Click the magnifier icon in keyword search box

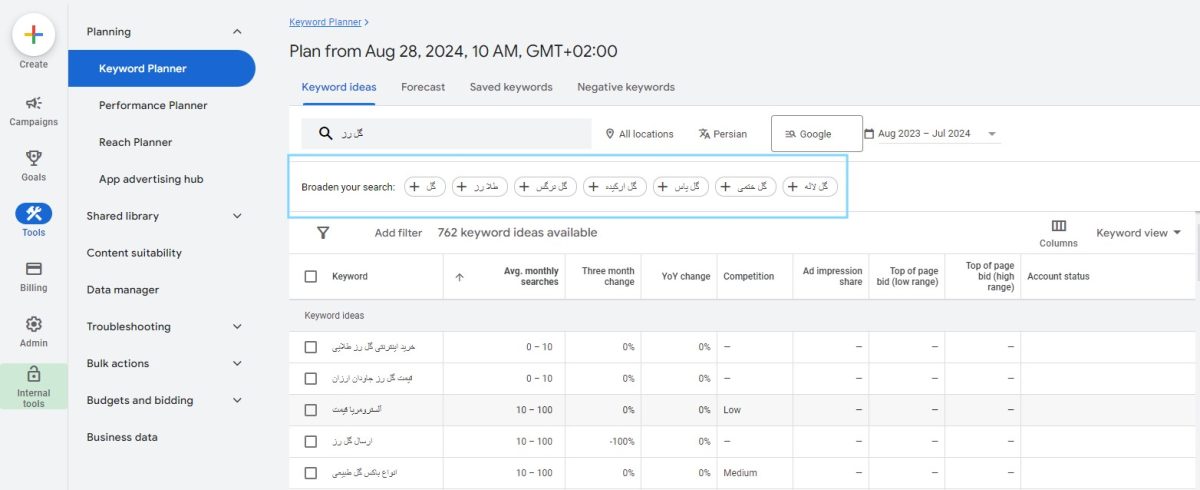point(325,133)
